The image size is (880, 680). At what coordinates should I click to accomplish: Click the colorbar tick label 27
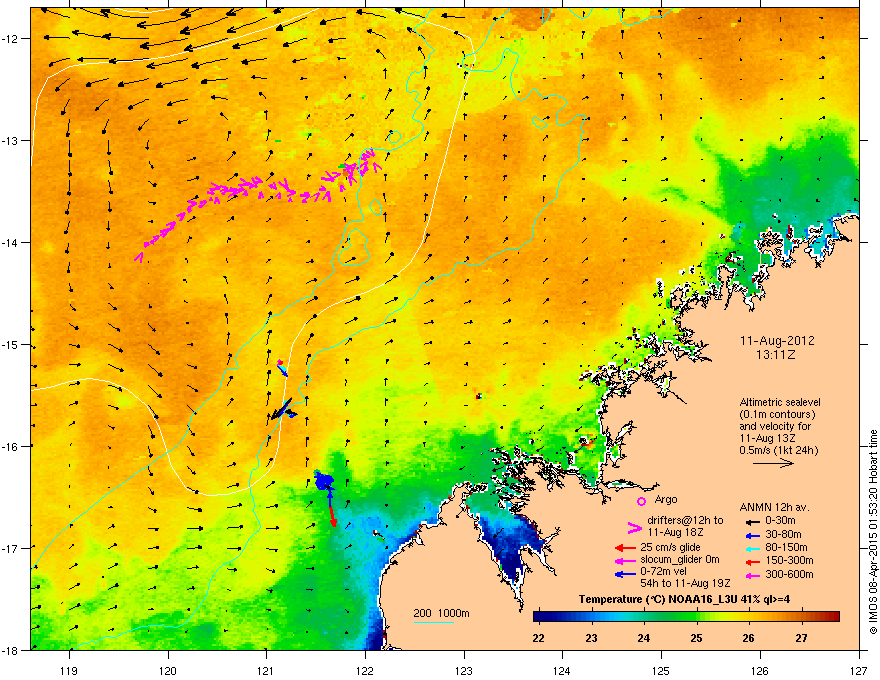(801, 638)
